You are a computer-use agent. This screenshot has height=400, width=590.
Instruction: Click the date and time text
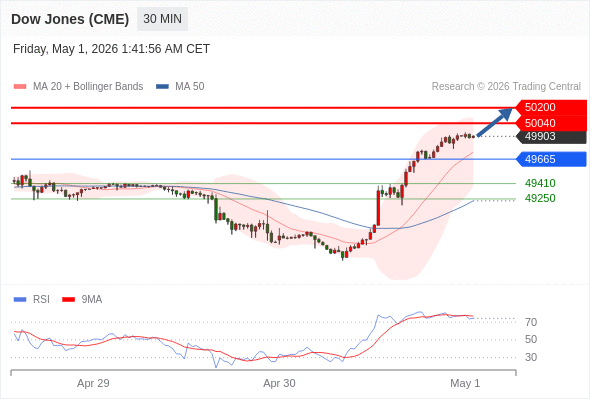[x=111, y=49]
